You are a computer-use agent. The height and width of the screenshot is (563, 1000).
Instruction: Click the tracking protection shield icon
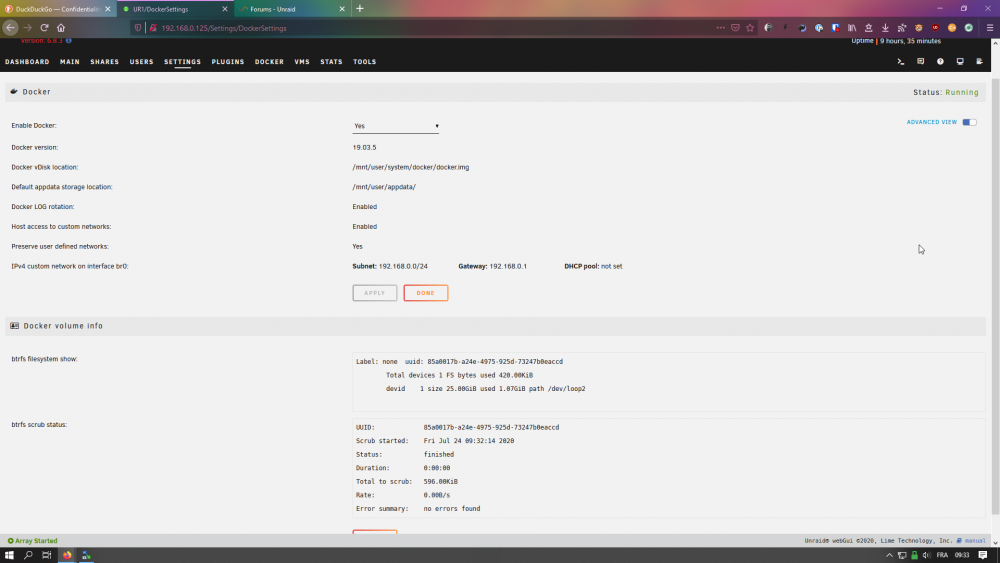tap(138, 27)
